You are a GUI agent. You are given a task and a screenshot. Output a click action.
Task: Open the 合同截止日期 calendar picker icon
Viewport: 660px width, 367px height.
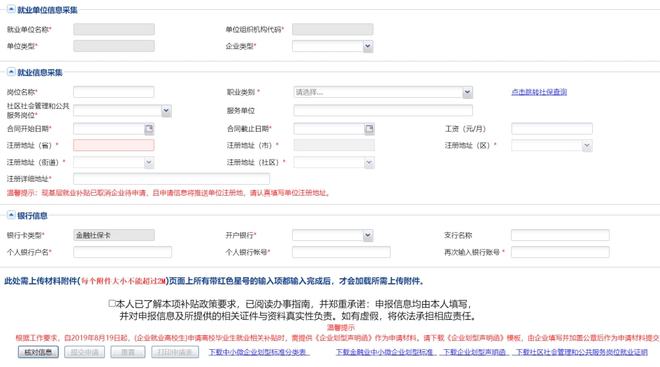click(369, 129)
